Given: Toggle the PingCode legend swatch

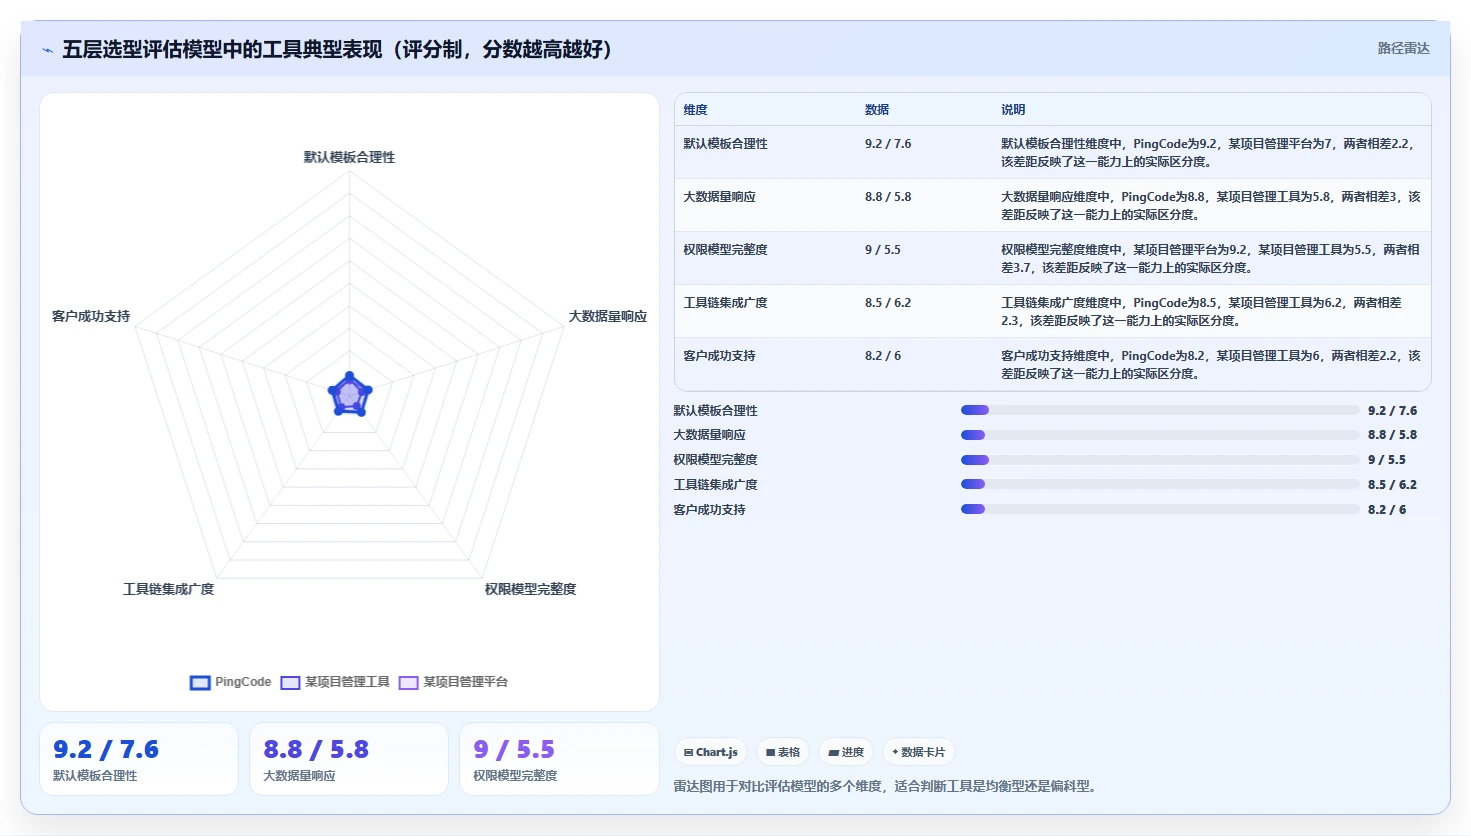Looking at the screenshot, I should point(200,683).
